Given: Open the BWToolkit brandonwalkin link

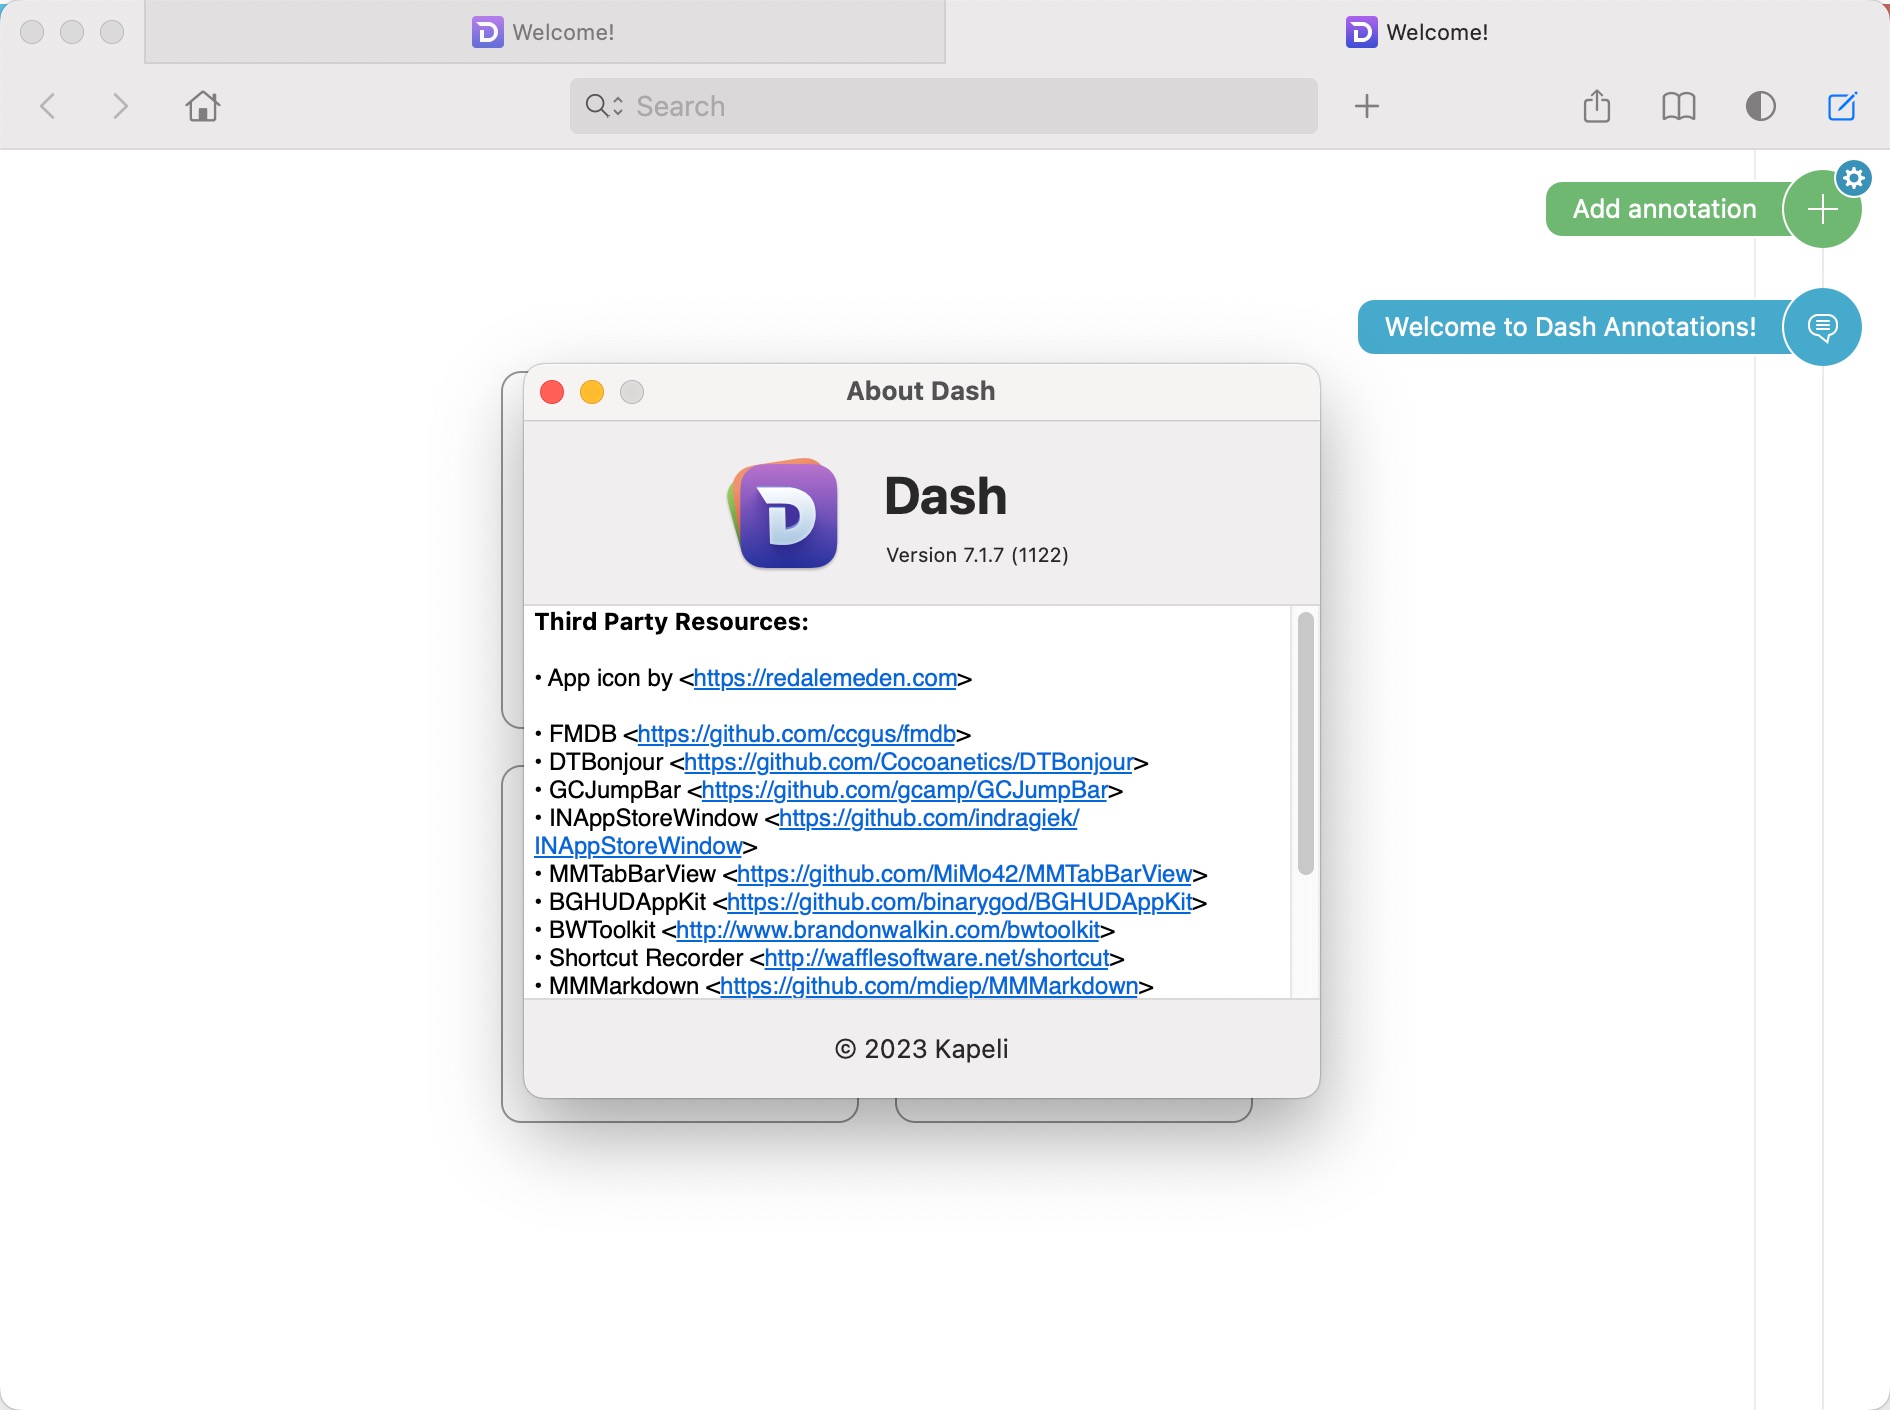Looking at the screenshot, I should tap(888, 930).
